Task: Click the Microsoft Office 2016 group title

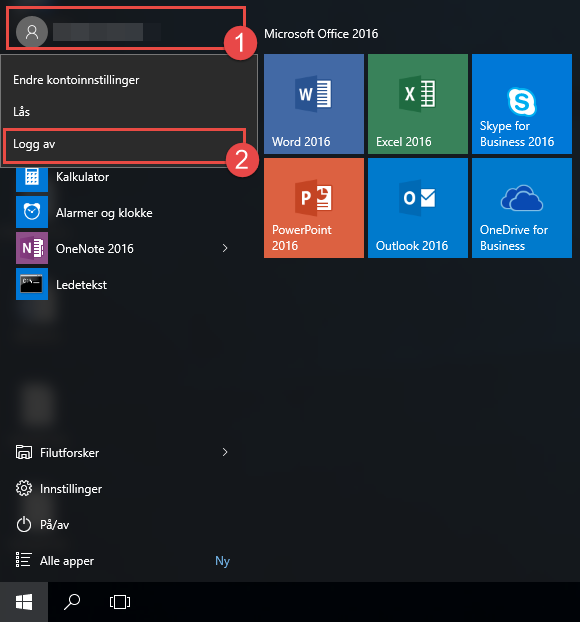Action: [x=321, y=34]
